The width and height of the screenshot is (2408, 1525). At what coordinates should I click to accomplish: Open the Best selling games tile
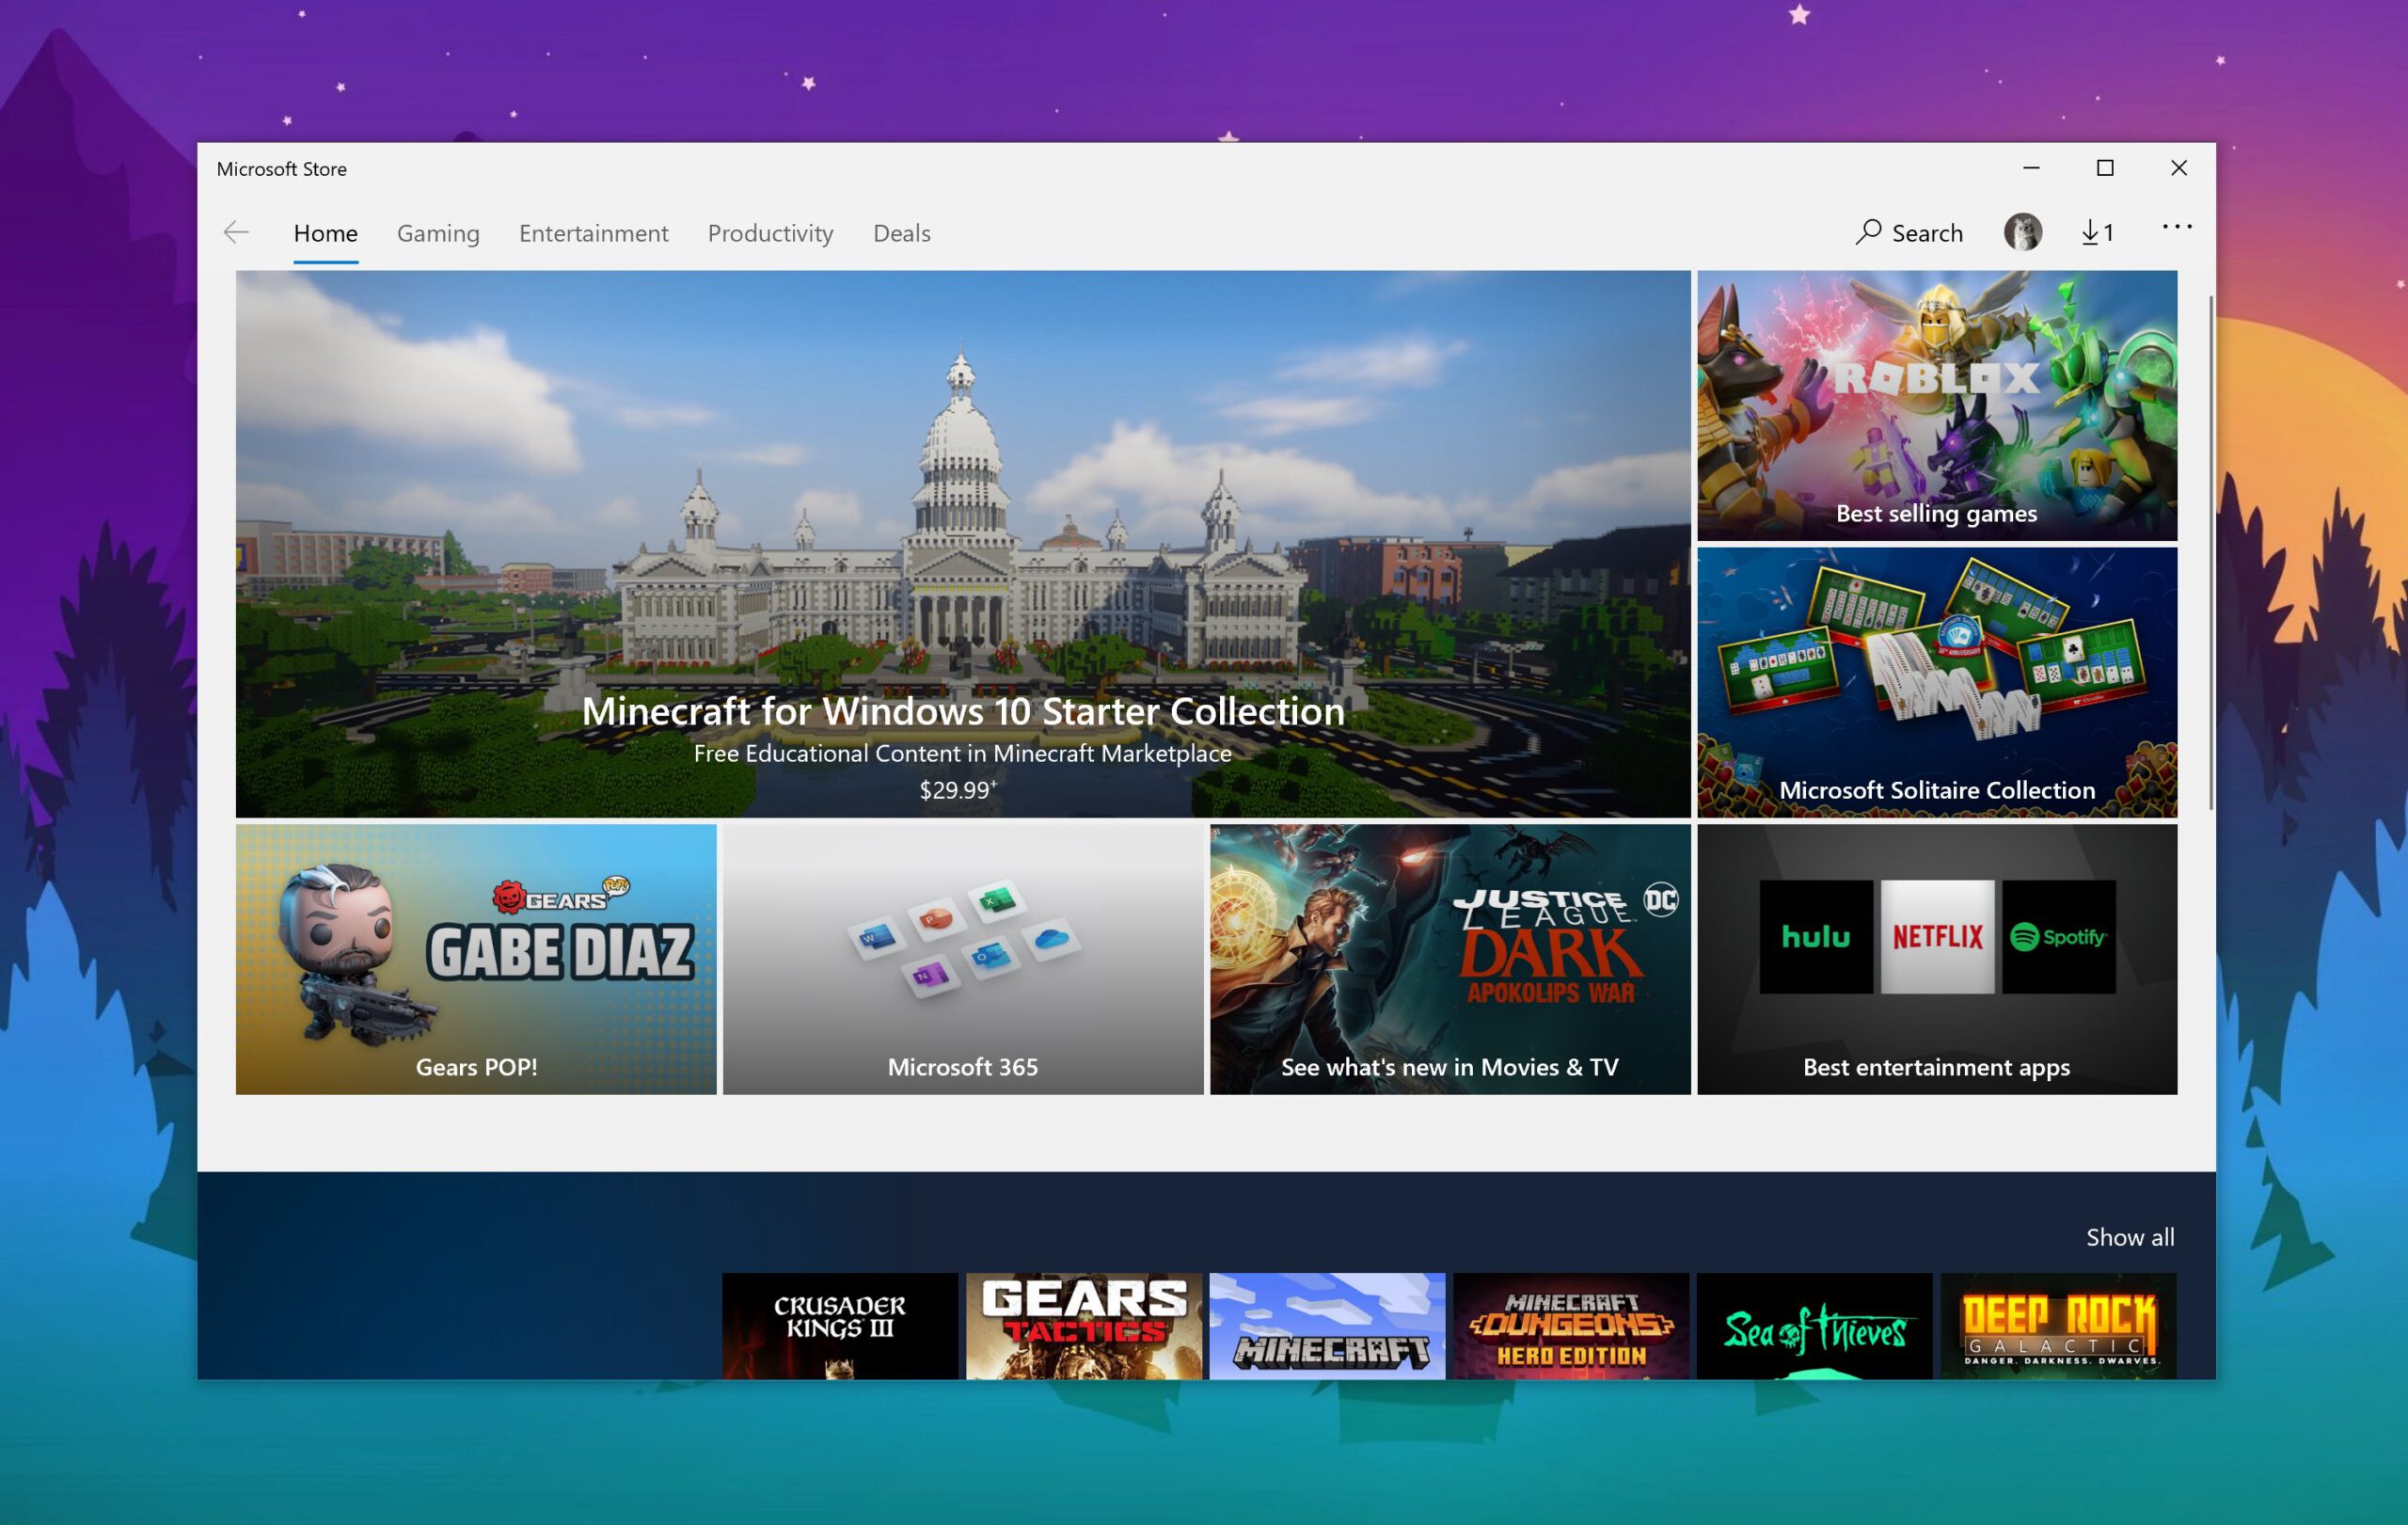pos(1937,406)
